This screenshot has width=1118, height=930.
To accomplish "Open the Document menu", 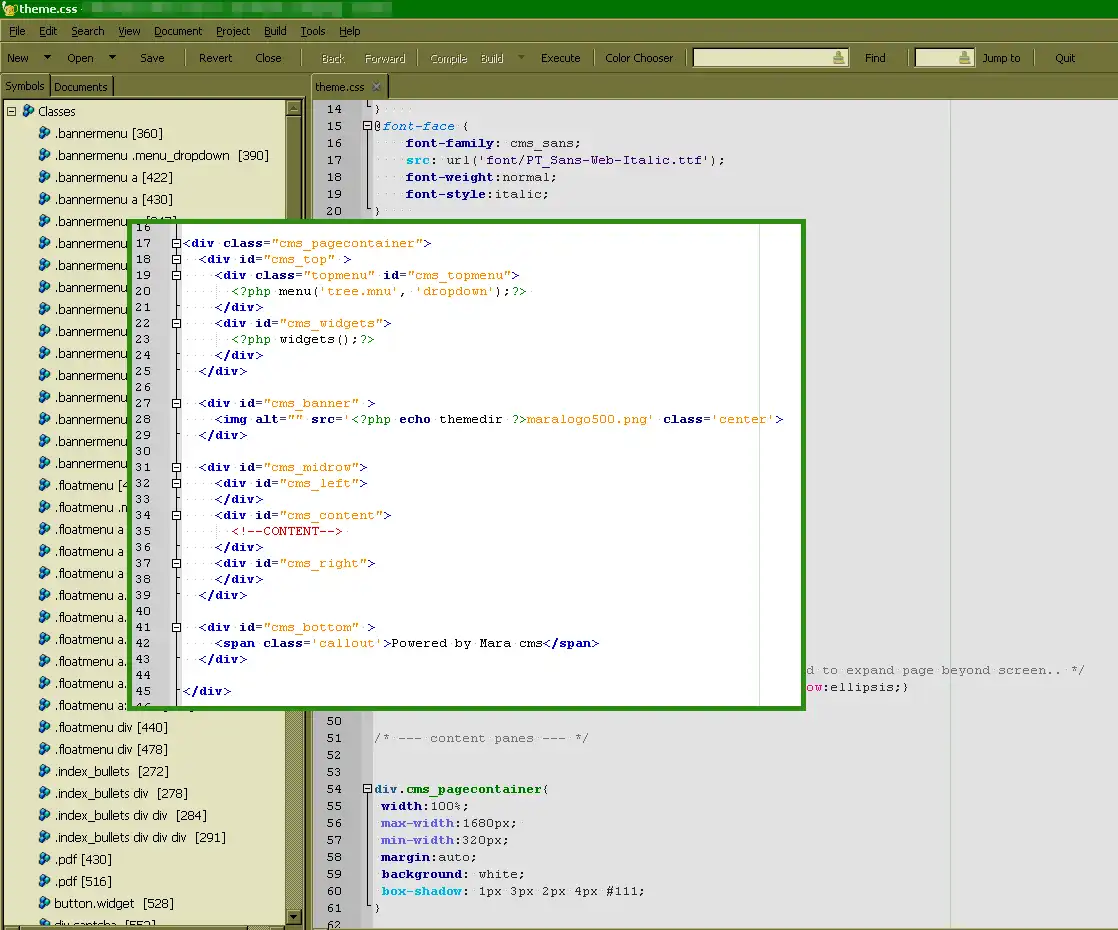I will pos(178,31).
